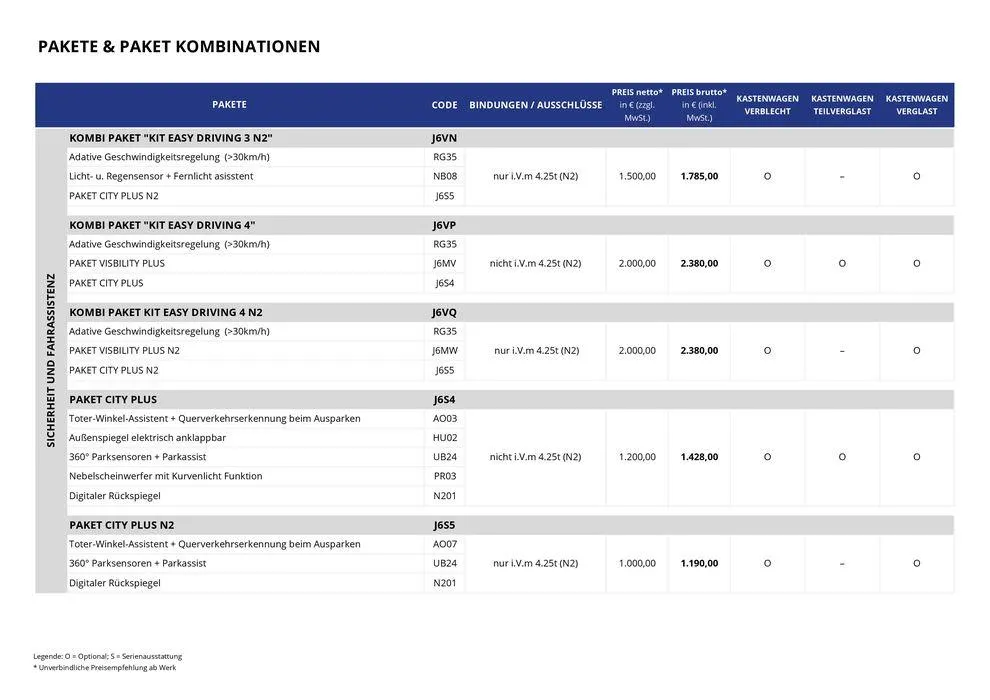This screenshot has width=990, height=700.
Task: Click the PREIS brutto column header
Action: point(699,105)
